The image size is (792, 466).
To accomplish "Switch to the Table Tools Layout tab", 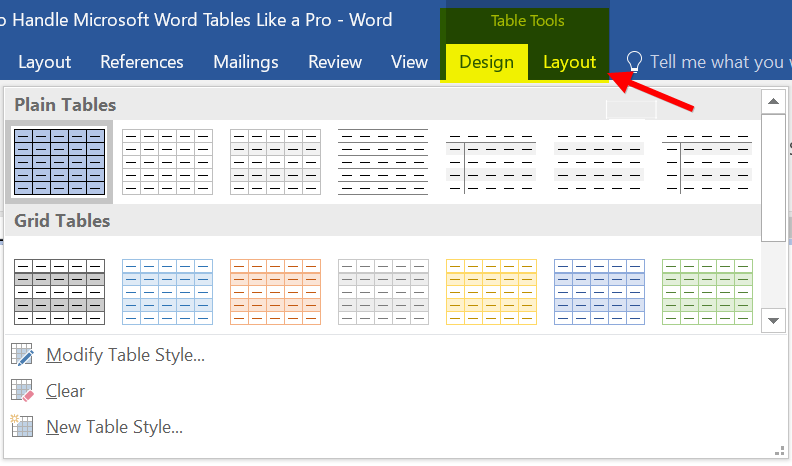I will point(569,62).
